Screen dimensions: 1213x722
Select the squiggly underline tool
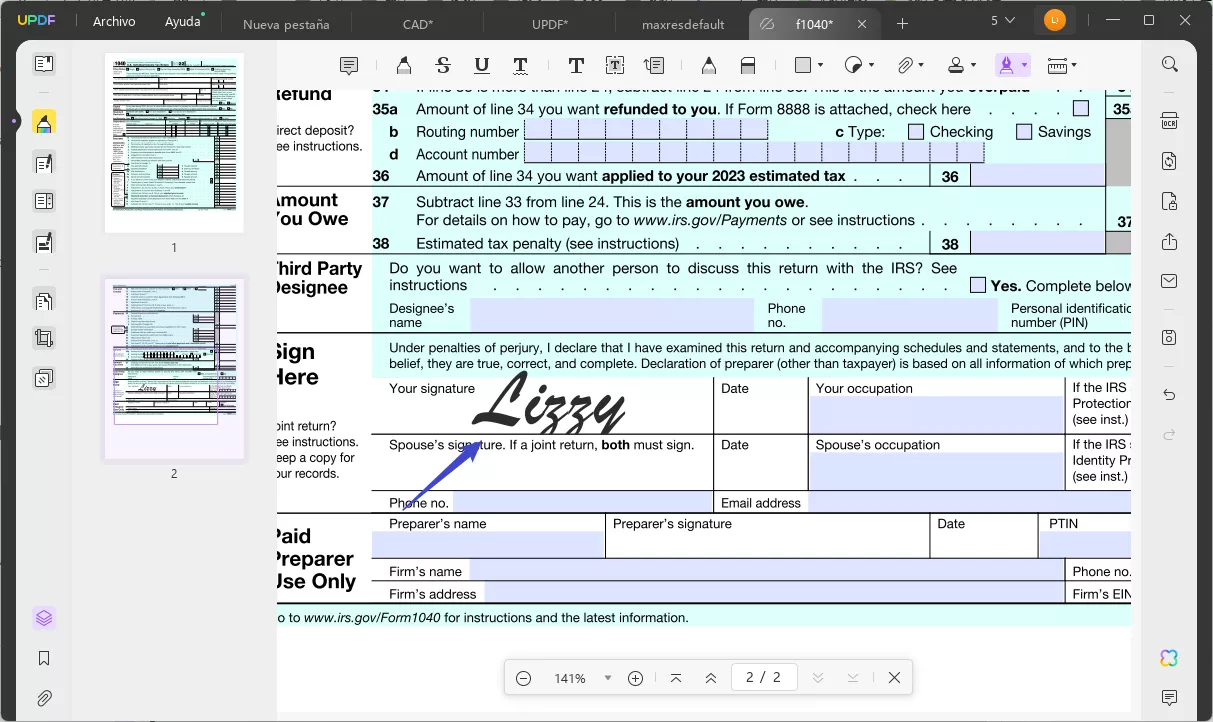pos(521,66)
